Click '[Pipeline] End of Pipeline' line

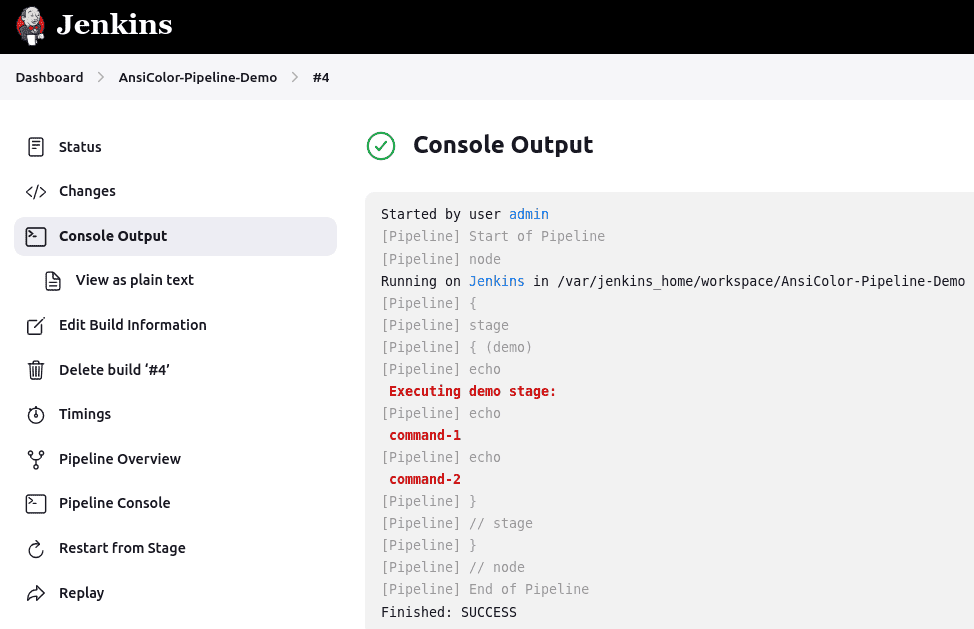[485, 589]
